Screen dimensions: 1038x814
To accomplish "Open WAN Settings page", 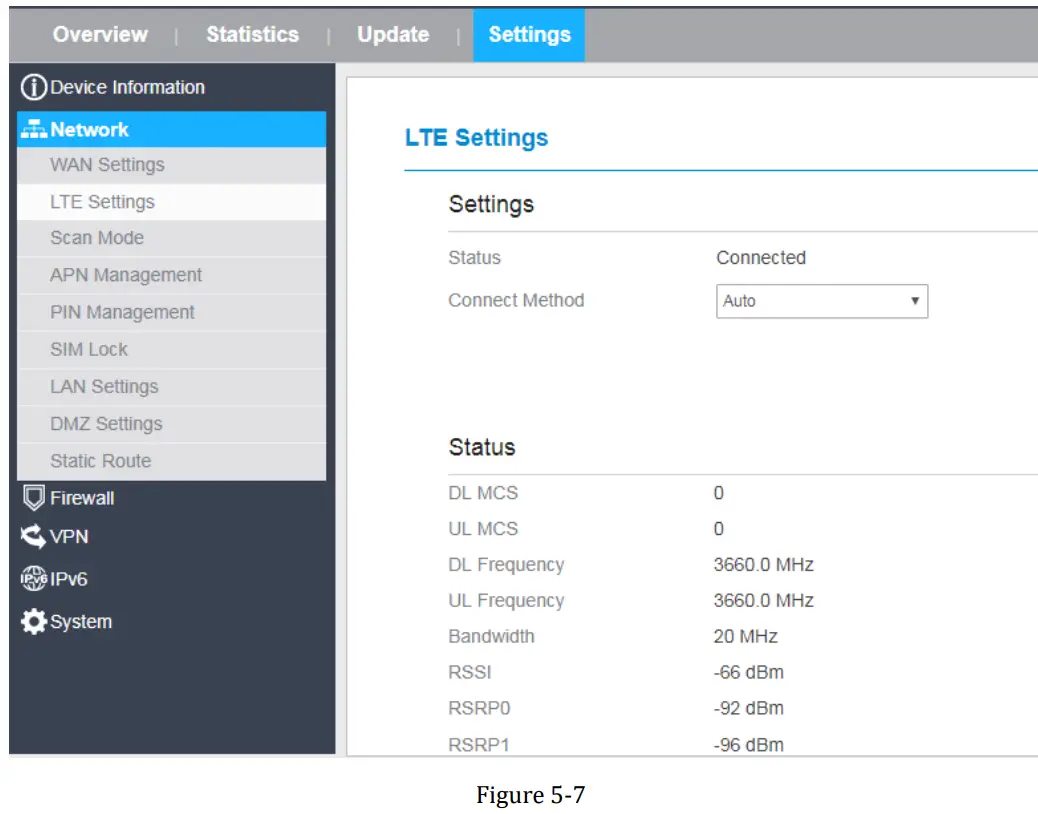I will click(x=171, y=165).
